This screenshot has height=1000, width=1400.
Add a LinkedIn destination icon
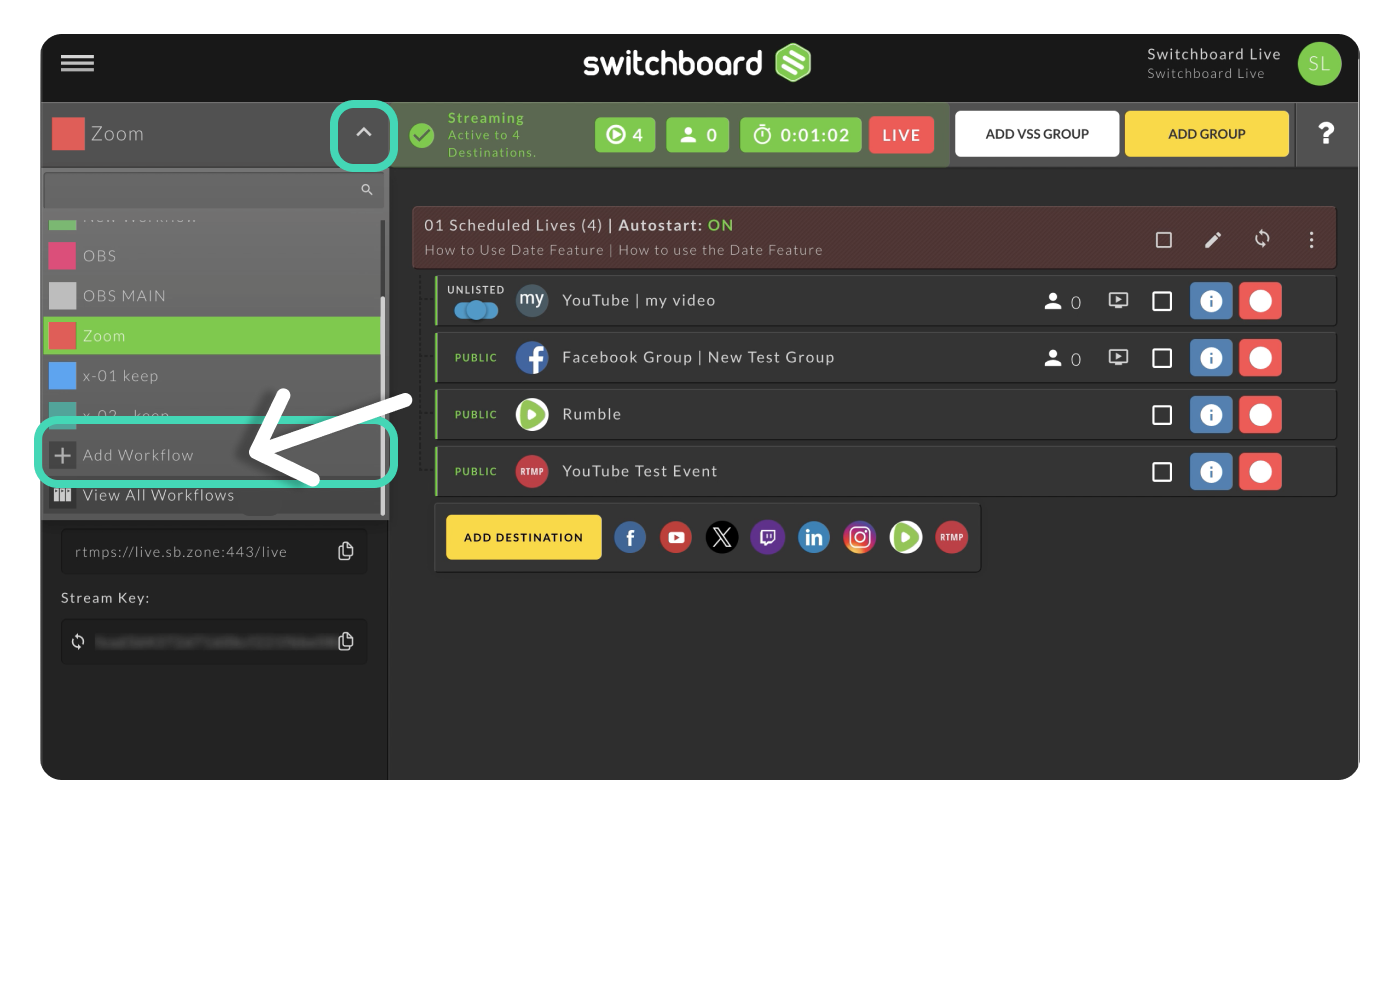click(x=814, y=538)
